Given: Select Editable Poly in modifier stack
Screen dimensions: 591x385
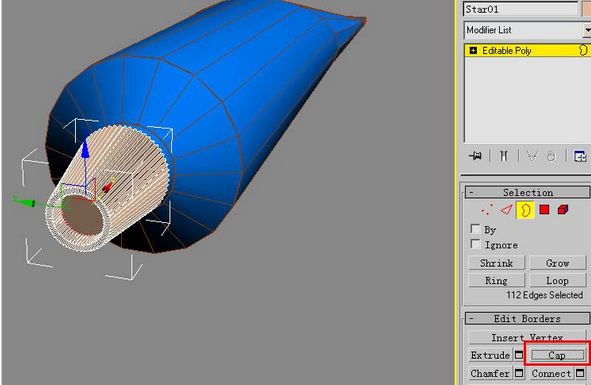Looking at the screenshot, I should pyautogui.click(x=527, y=51).
